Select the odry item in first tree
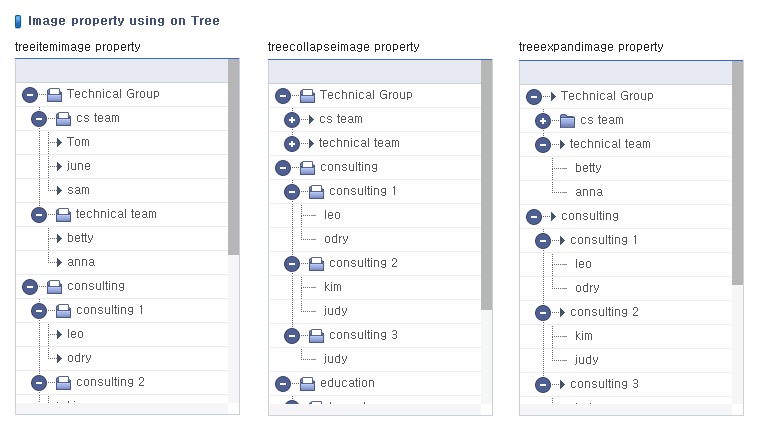 [79, 358]
